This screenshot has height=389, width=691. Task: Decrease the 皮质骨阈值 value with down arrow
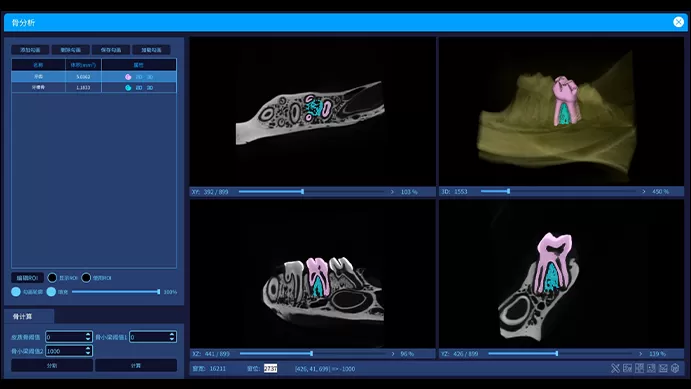pos(88,339)
